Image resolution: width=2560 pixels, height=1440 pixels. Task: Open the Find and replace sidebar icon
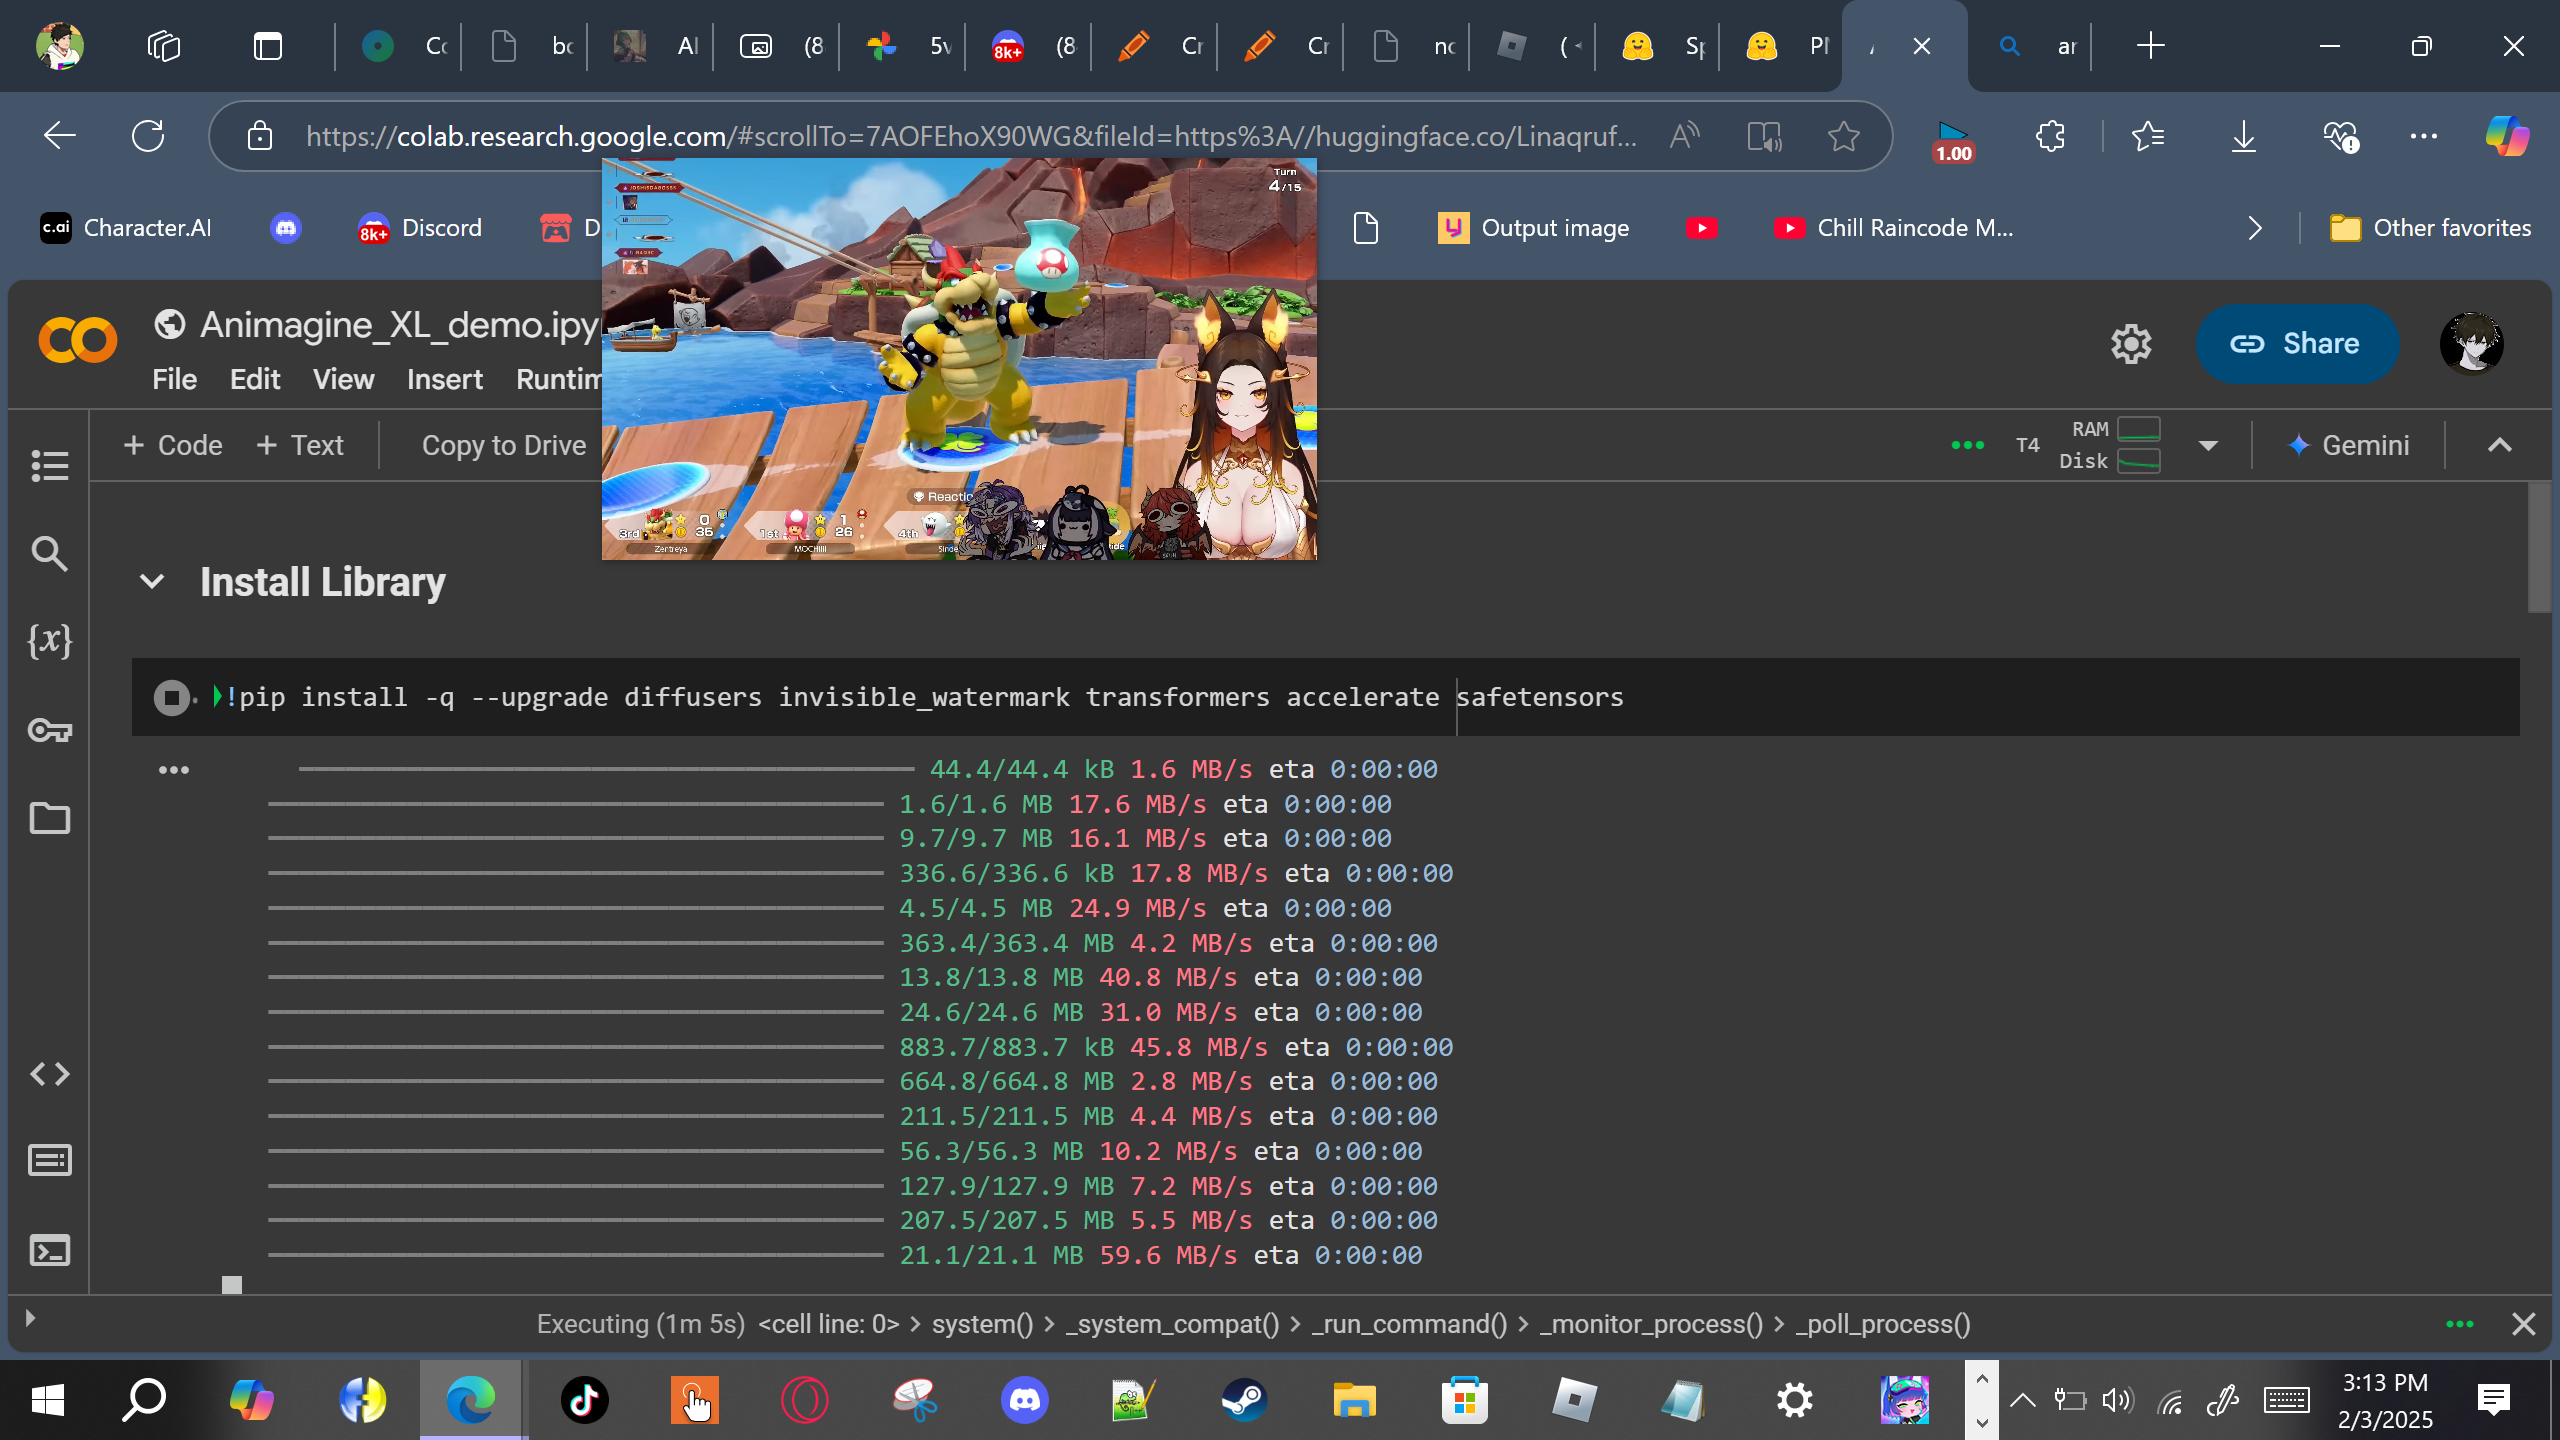pyautogui.click(x=49, y=553)
